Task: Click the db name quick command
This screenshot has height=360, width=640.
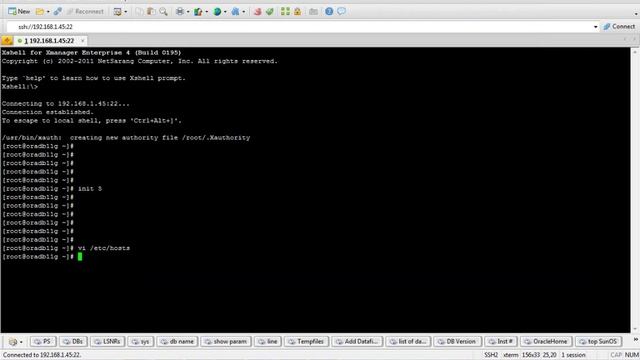Action: (x=177, y=342)
